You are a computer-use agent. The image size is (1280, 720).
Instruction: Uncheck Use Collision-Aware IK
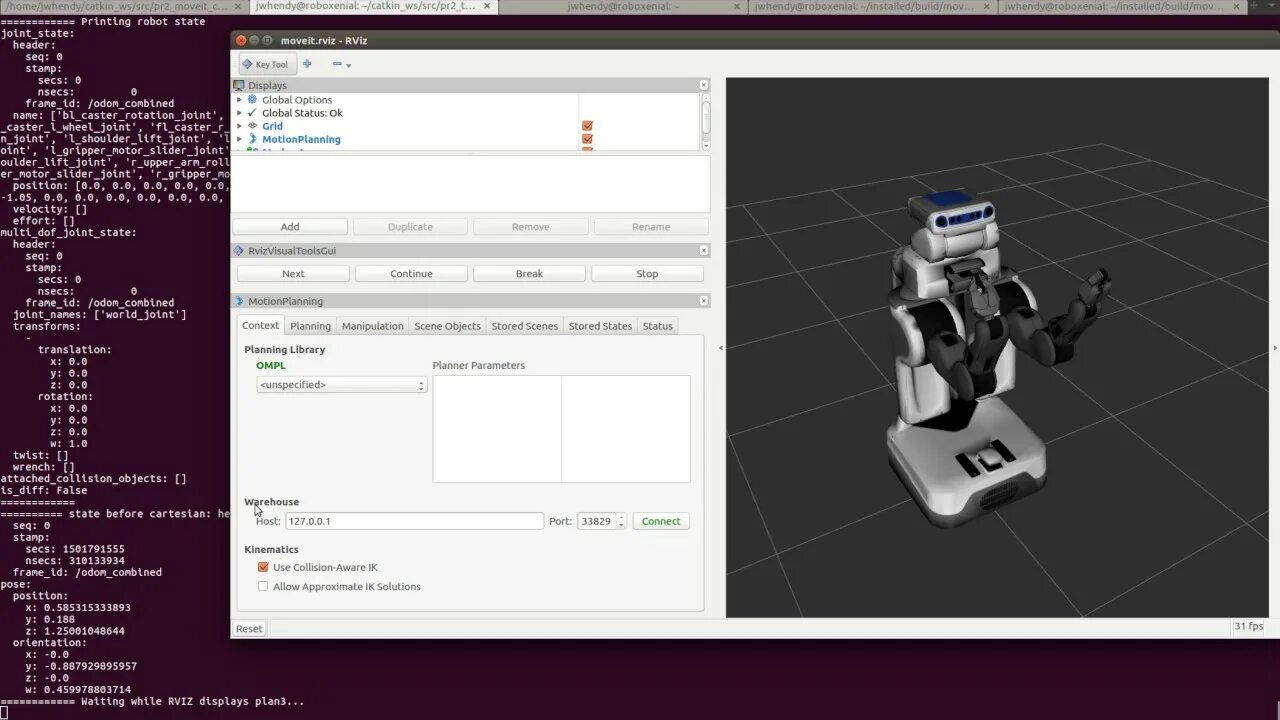point(263,567)
